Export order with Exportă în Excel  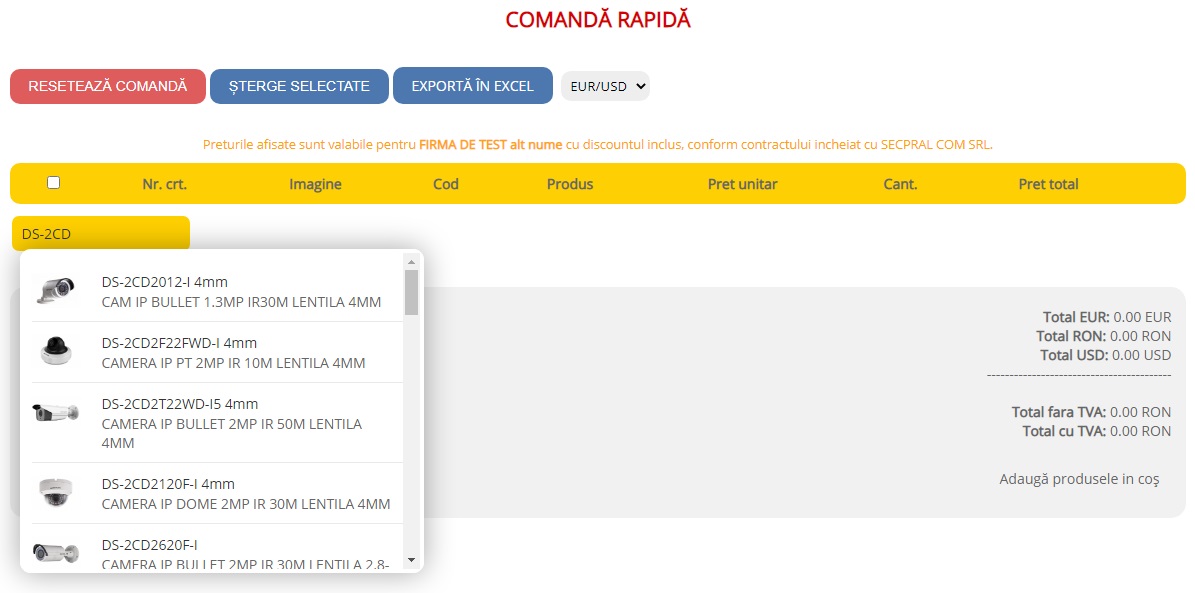(x=472, y=86)
